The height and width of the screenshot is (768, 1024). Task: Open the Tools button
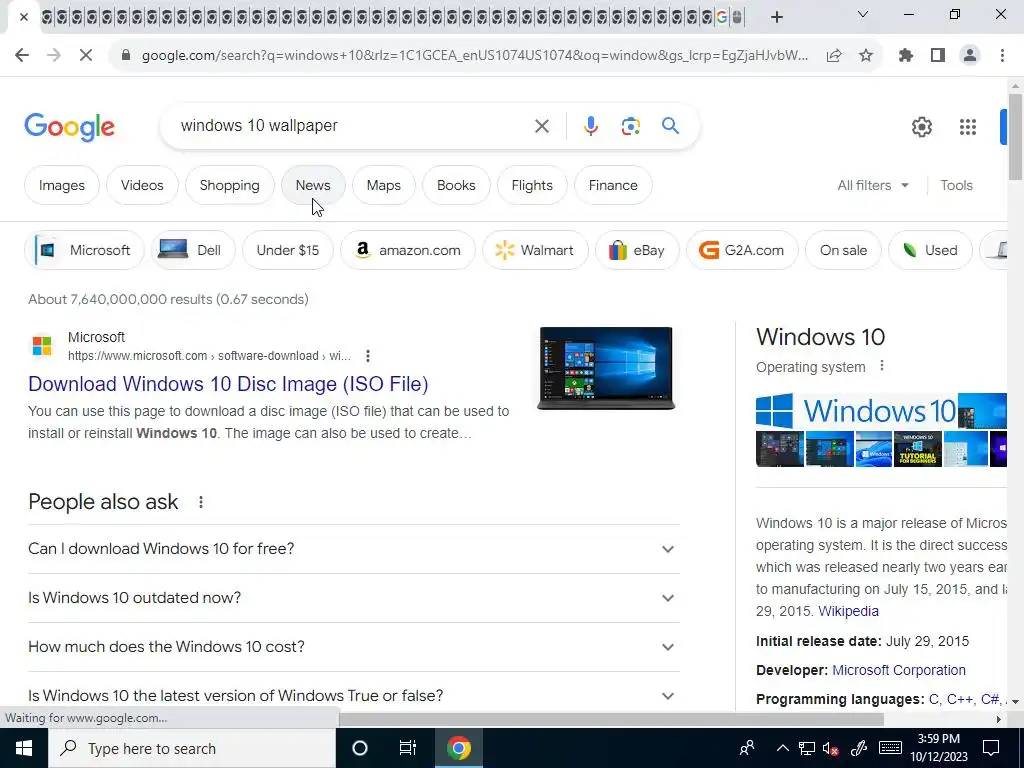point(956,185)
